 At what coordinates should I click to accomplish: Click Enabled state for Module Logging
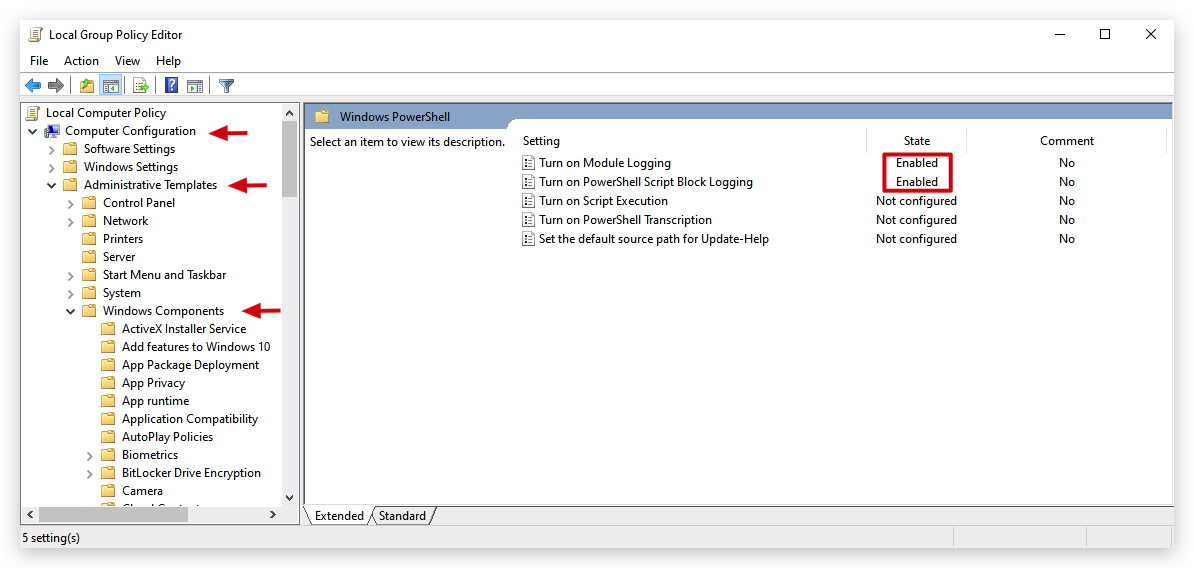click(917, 163)
